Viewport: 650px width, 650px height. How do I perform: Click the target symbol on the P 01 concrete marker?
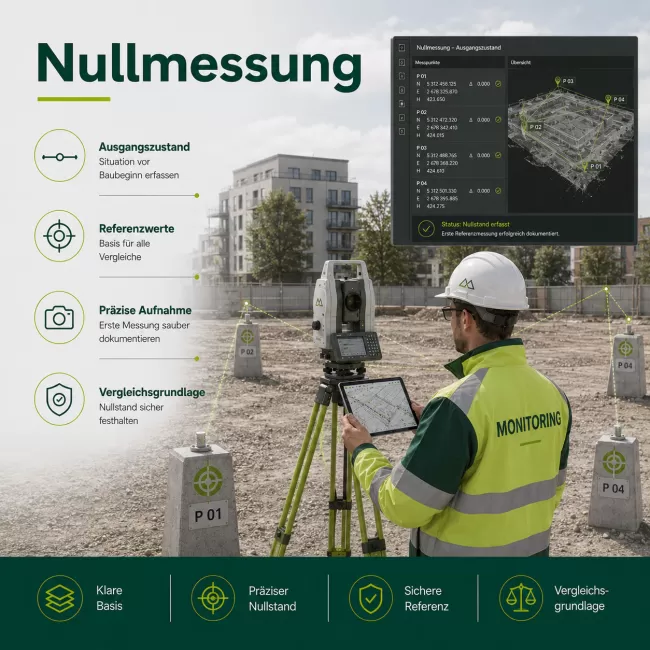[x=208, y=481]
